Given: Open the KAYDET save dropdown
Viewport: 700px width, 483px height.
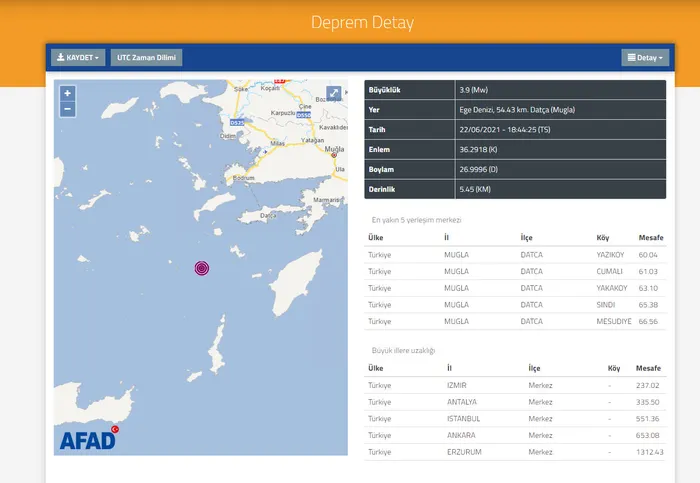Looking at the screenshot, I should click(x=78, y=58).
